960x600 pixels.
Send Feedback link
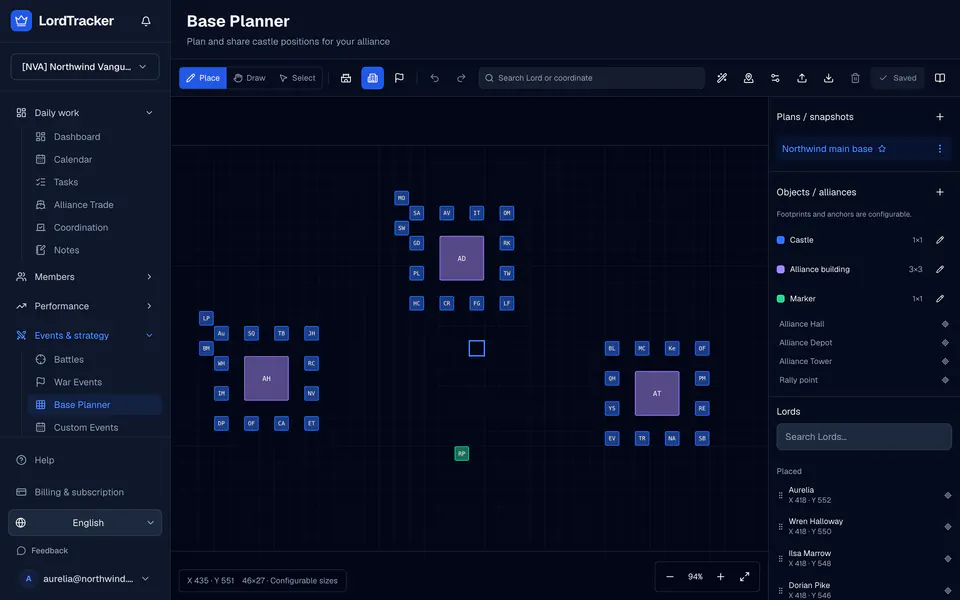click(x=42, y=550)
